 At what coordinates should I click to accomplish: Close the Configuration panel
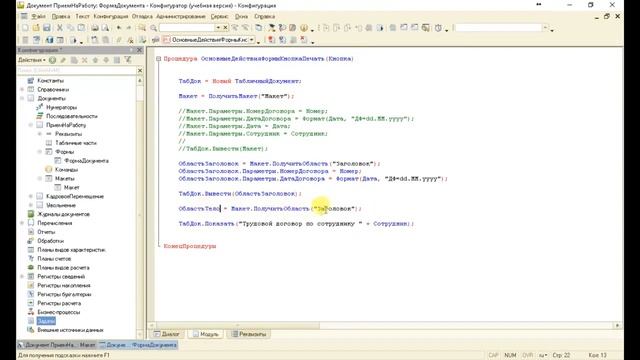(x=140, y=50)
